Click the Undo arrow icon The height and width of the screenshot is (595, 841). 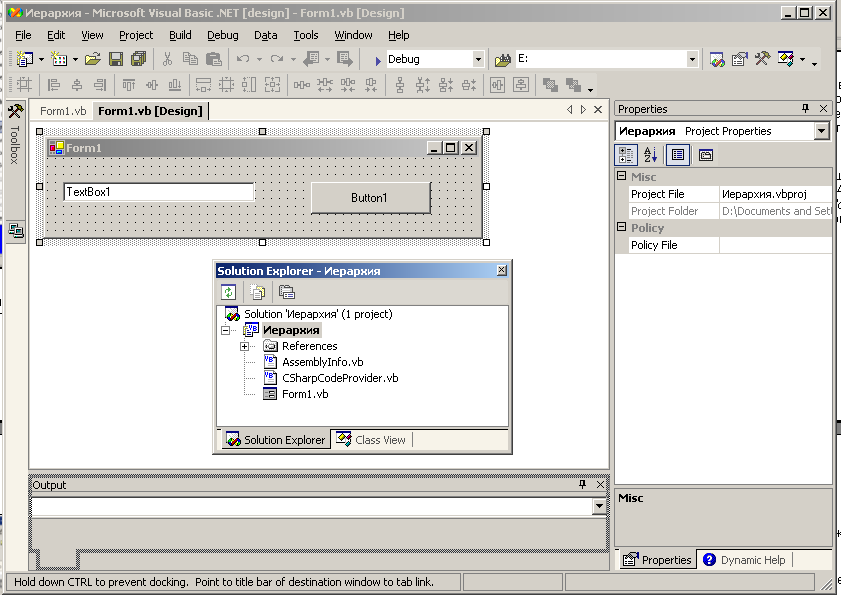point(243,59)
